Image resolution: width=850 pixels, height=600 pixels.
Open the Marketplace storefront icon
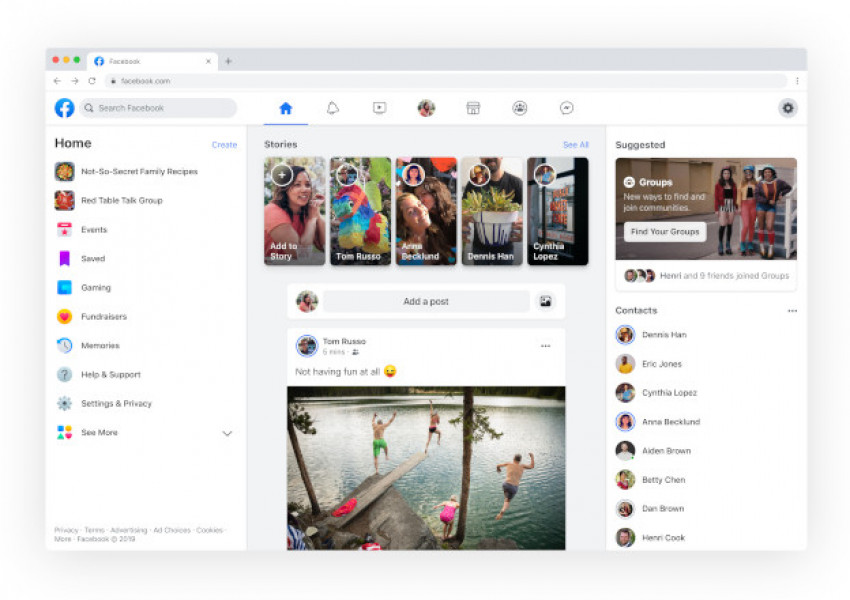473,108
